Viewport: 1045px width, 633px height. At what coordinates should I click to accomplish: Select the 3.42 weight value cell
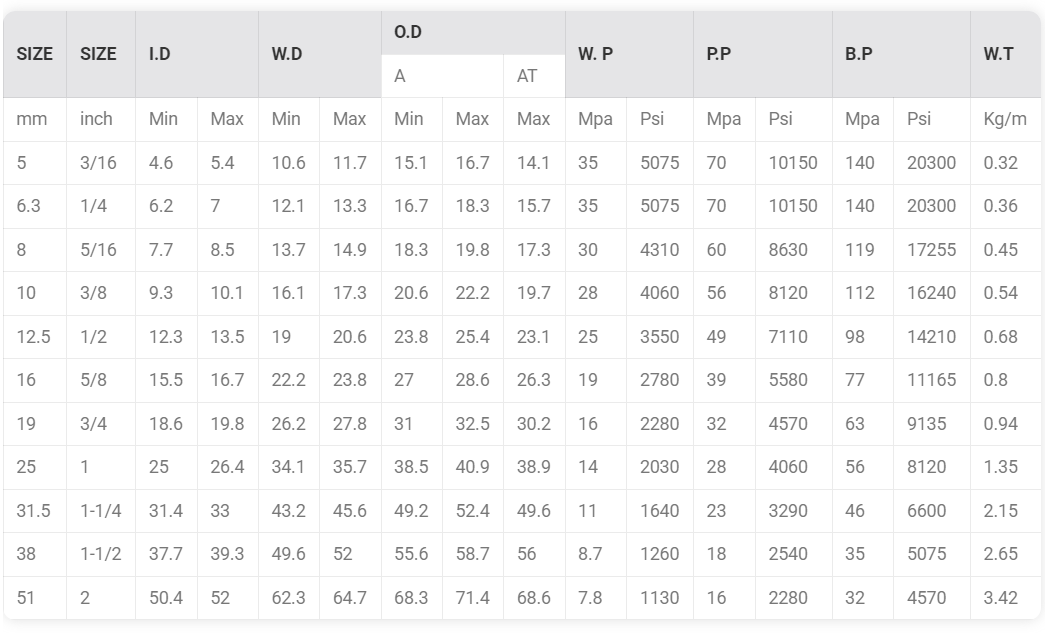pyautogui.click(x=1005, y=598)
